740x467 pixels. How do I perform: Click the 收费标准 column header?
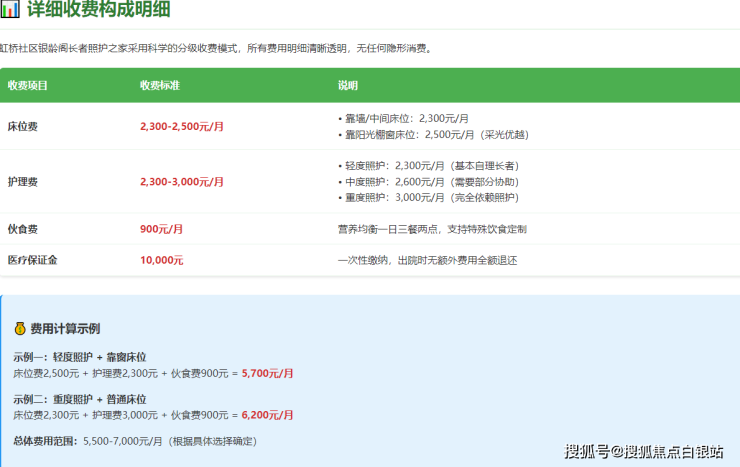160,85
